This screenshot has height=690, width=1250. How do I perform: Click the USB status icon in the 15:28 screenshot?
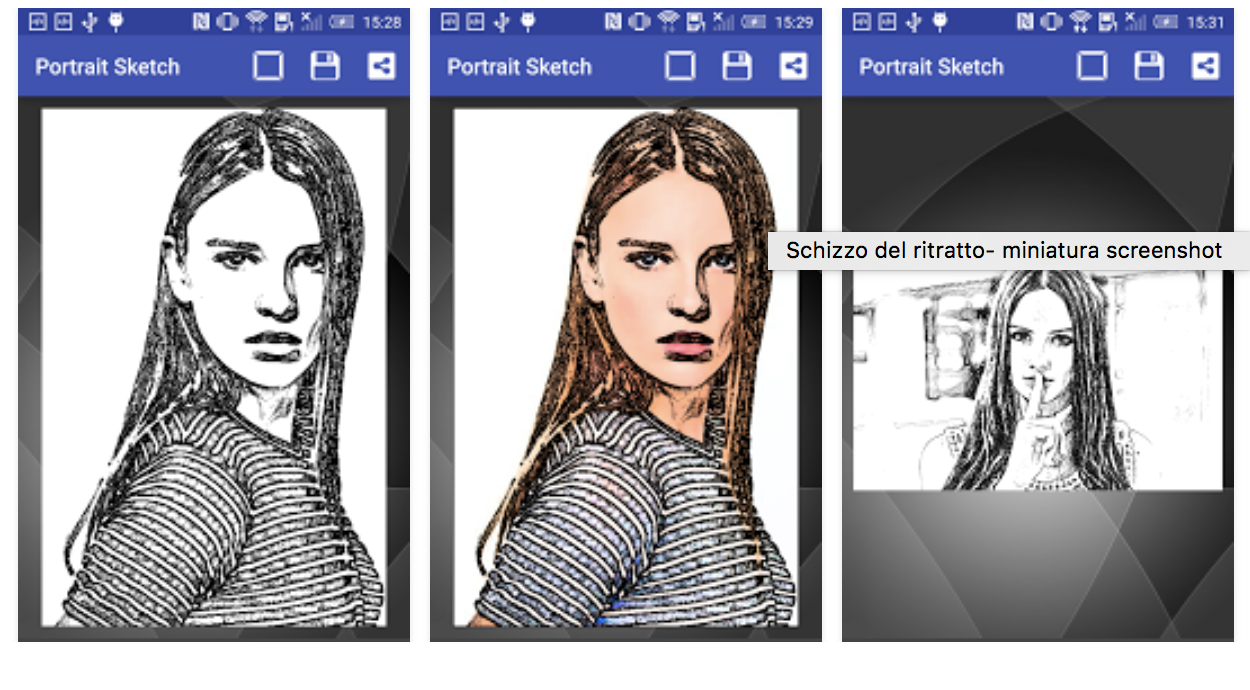click(x=89, y=22)
